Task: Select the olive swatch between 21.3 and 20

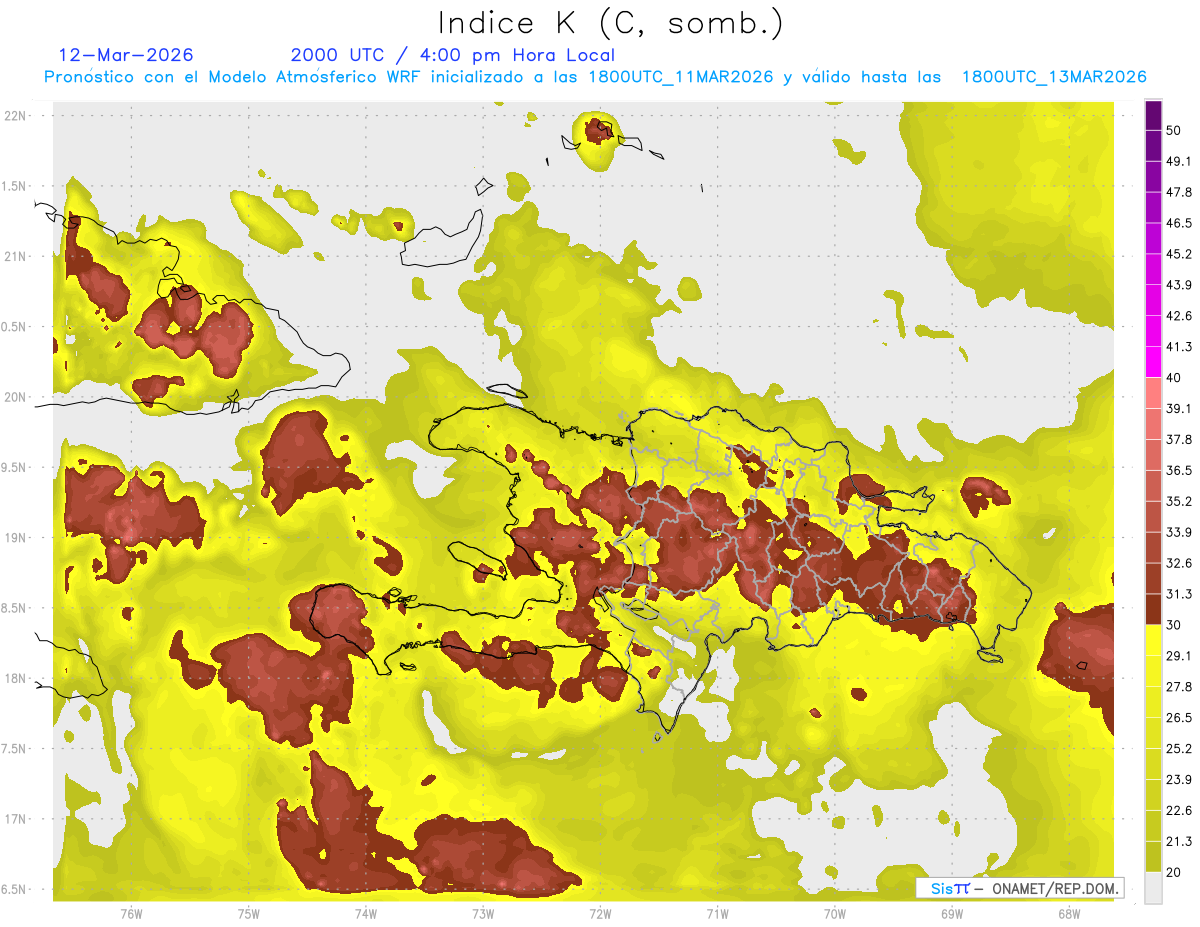Action: (1153, 856)
